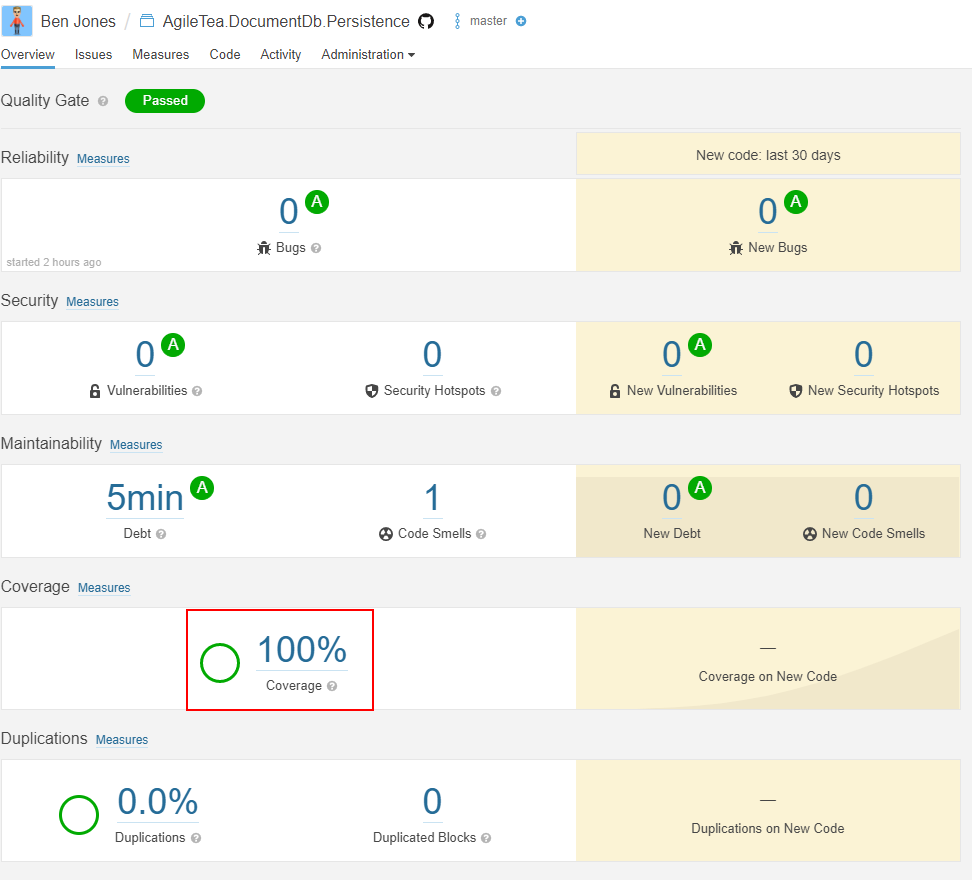Image resolution: width=972 pixels, height=880 pixels.
Task: Click the green Coverage donut chart
Action: pos(220,663)
